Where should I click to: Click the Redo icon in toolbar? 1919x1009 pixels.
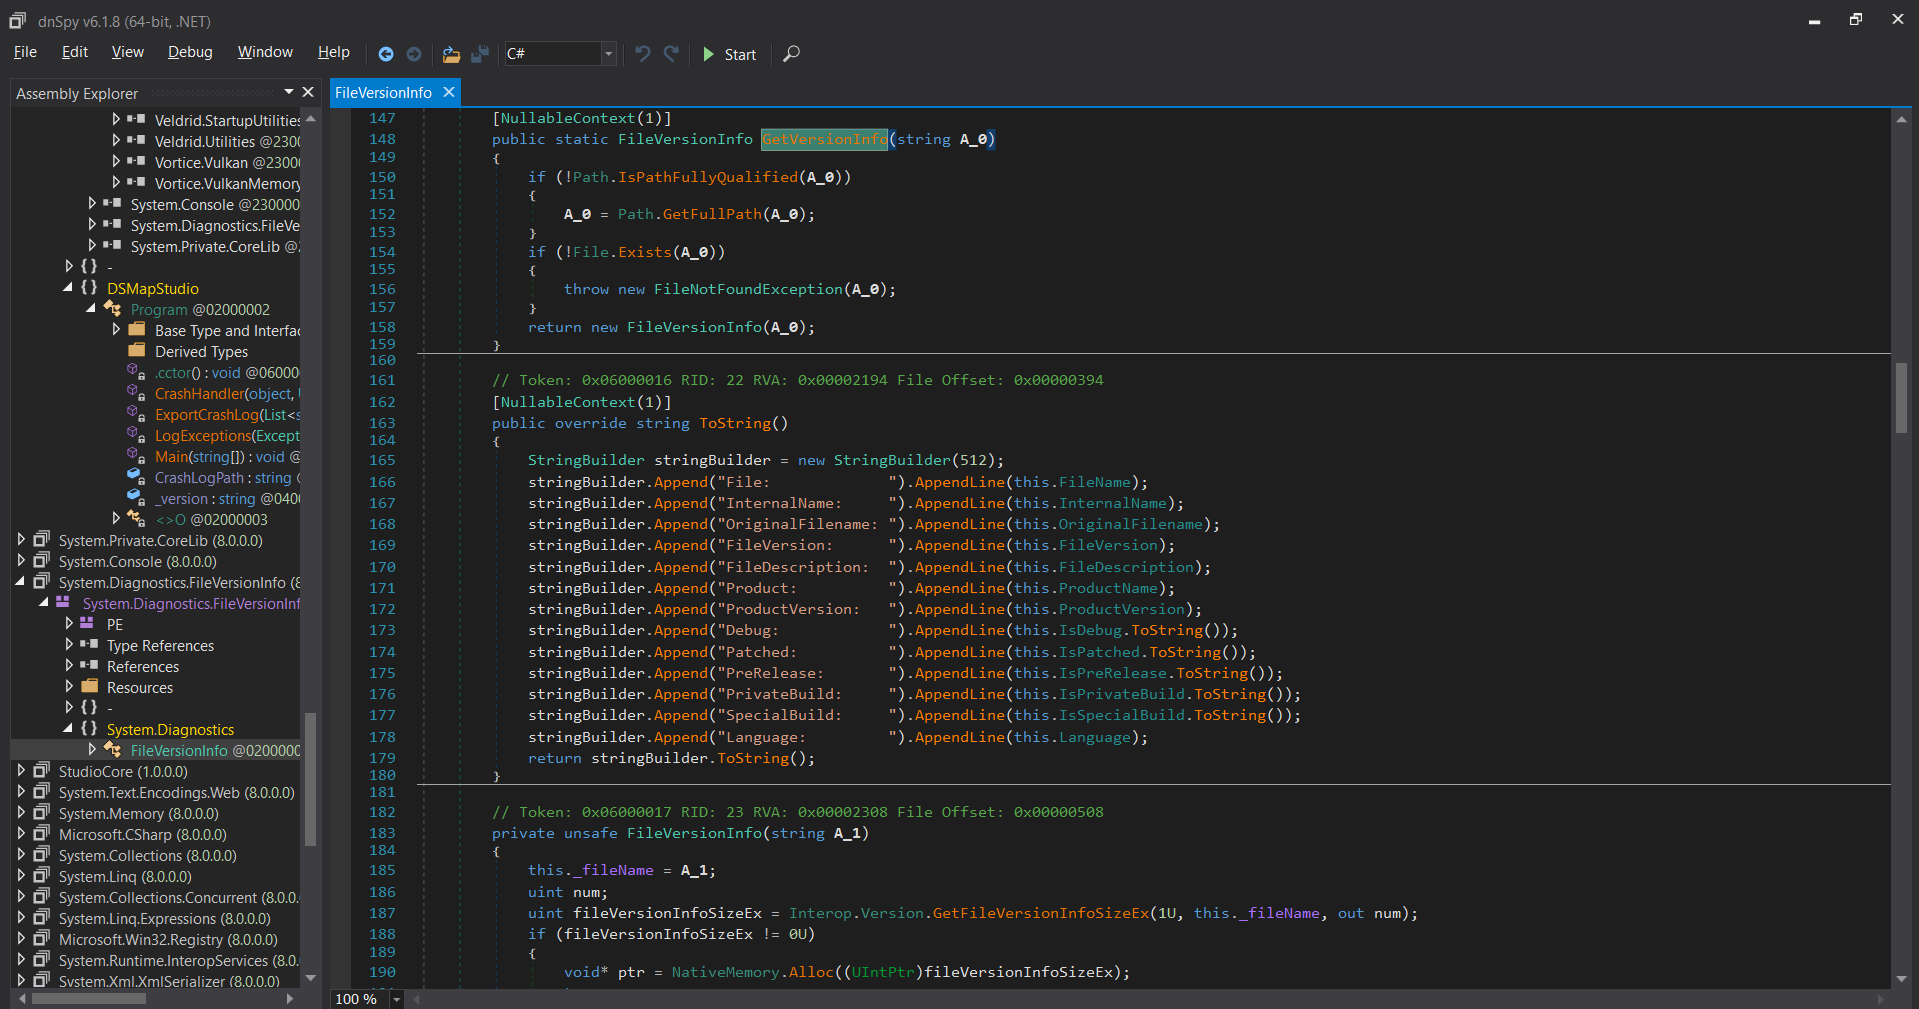pos(671,54)
